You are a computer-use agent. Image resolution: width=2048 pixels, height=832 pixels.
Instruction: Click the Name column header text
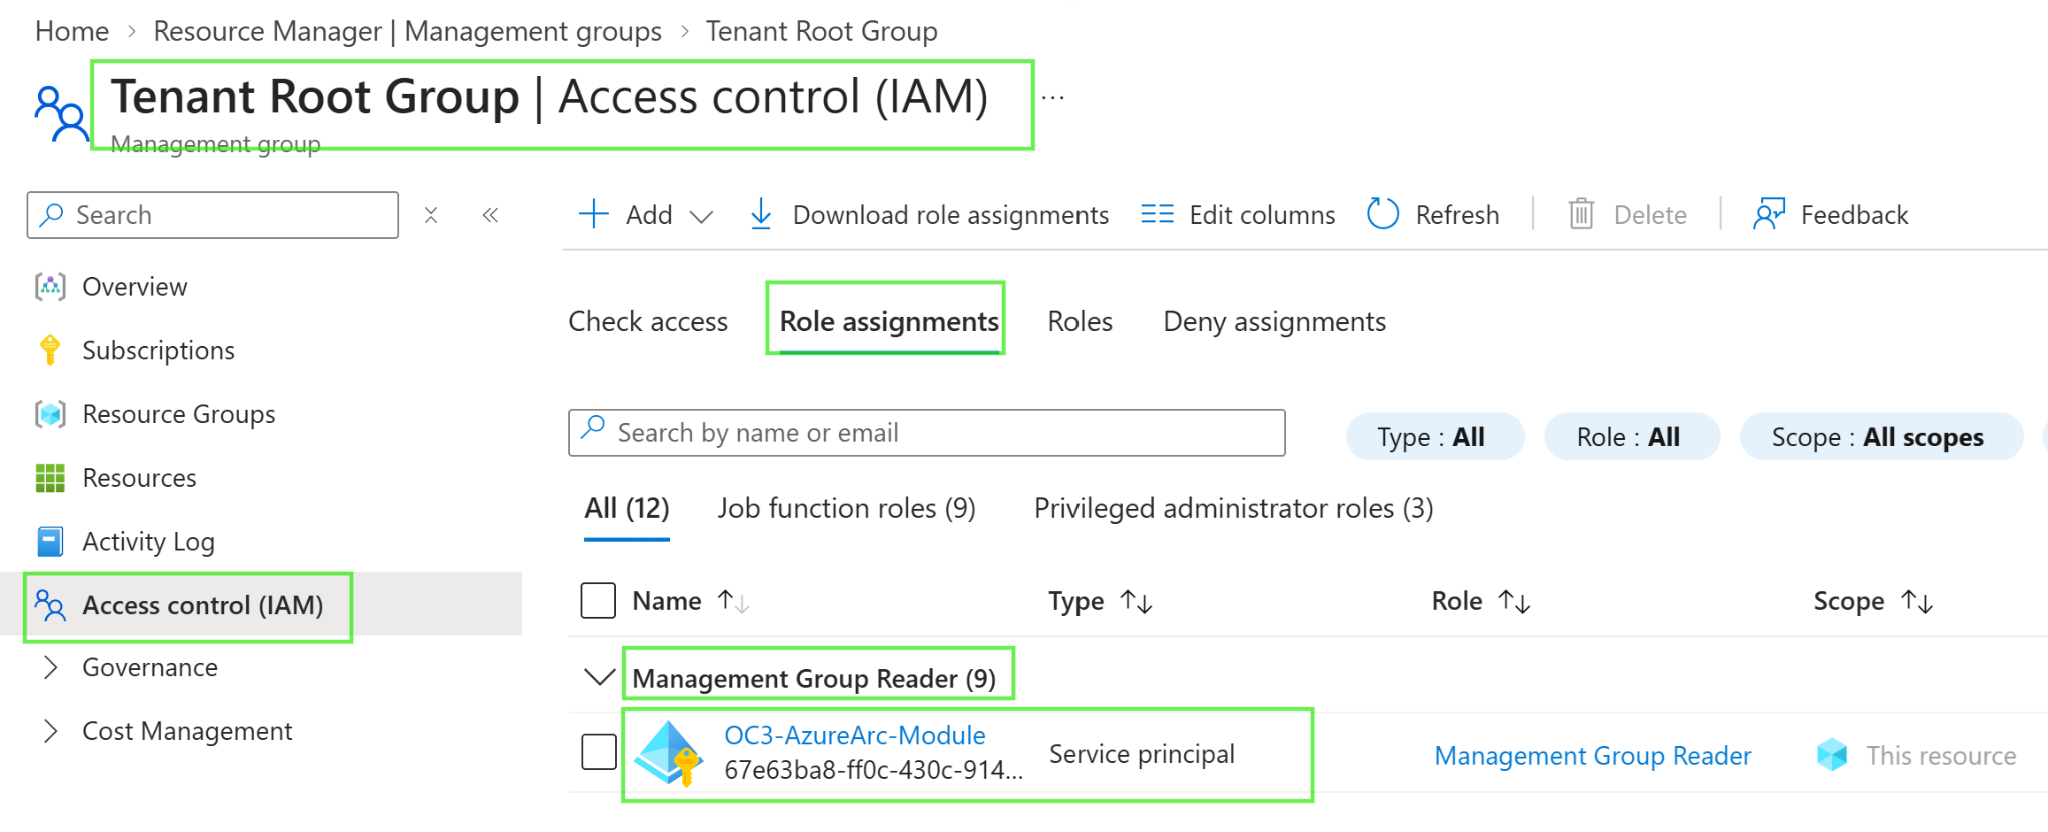[x=667, y=601]
